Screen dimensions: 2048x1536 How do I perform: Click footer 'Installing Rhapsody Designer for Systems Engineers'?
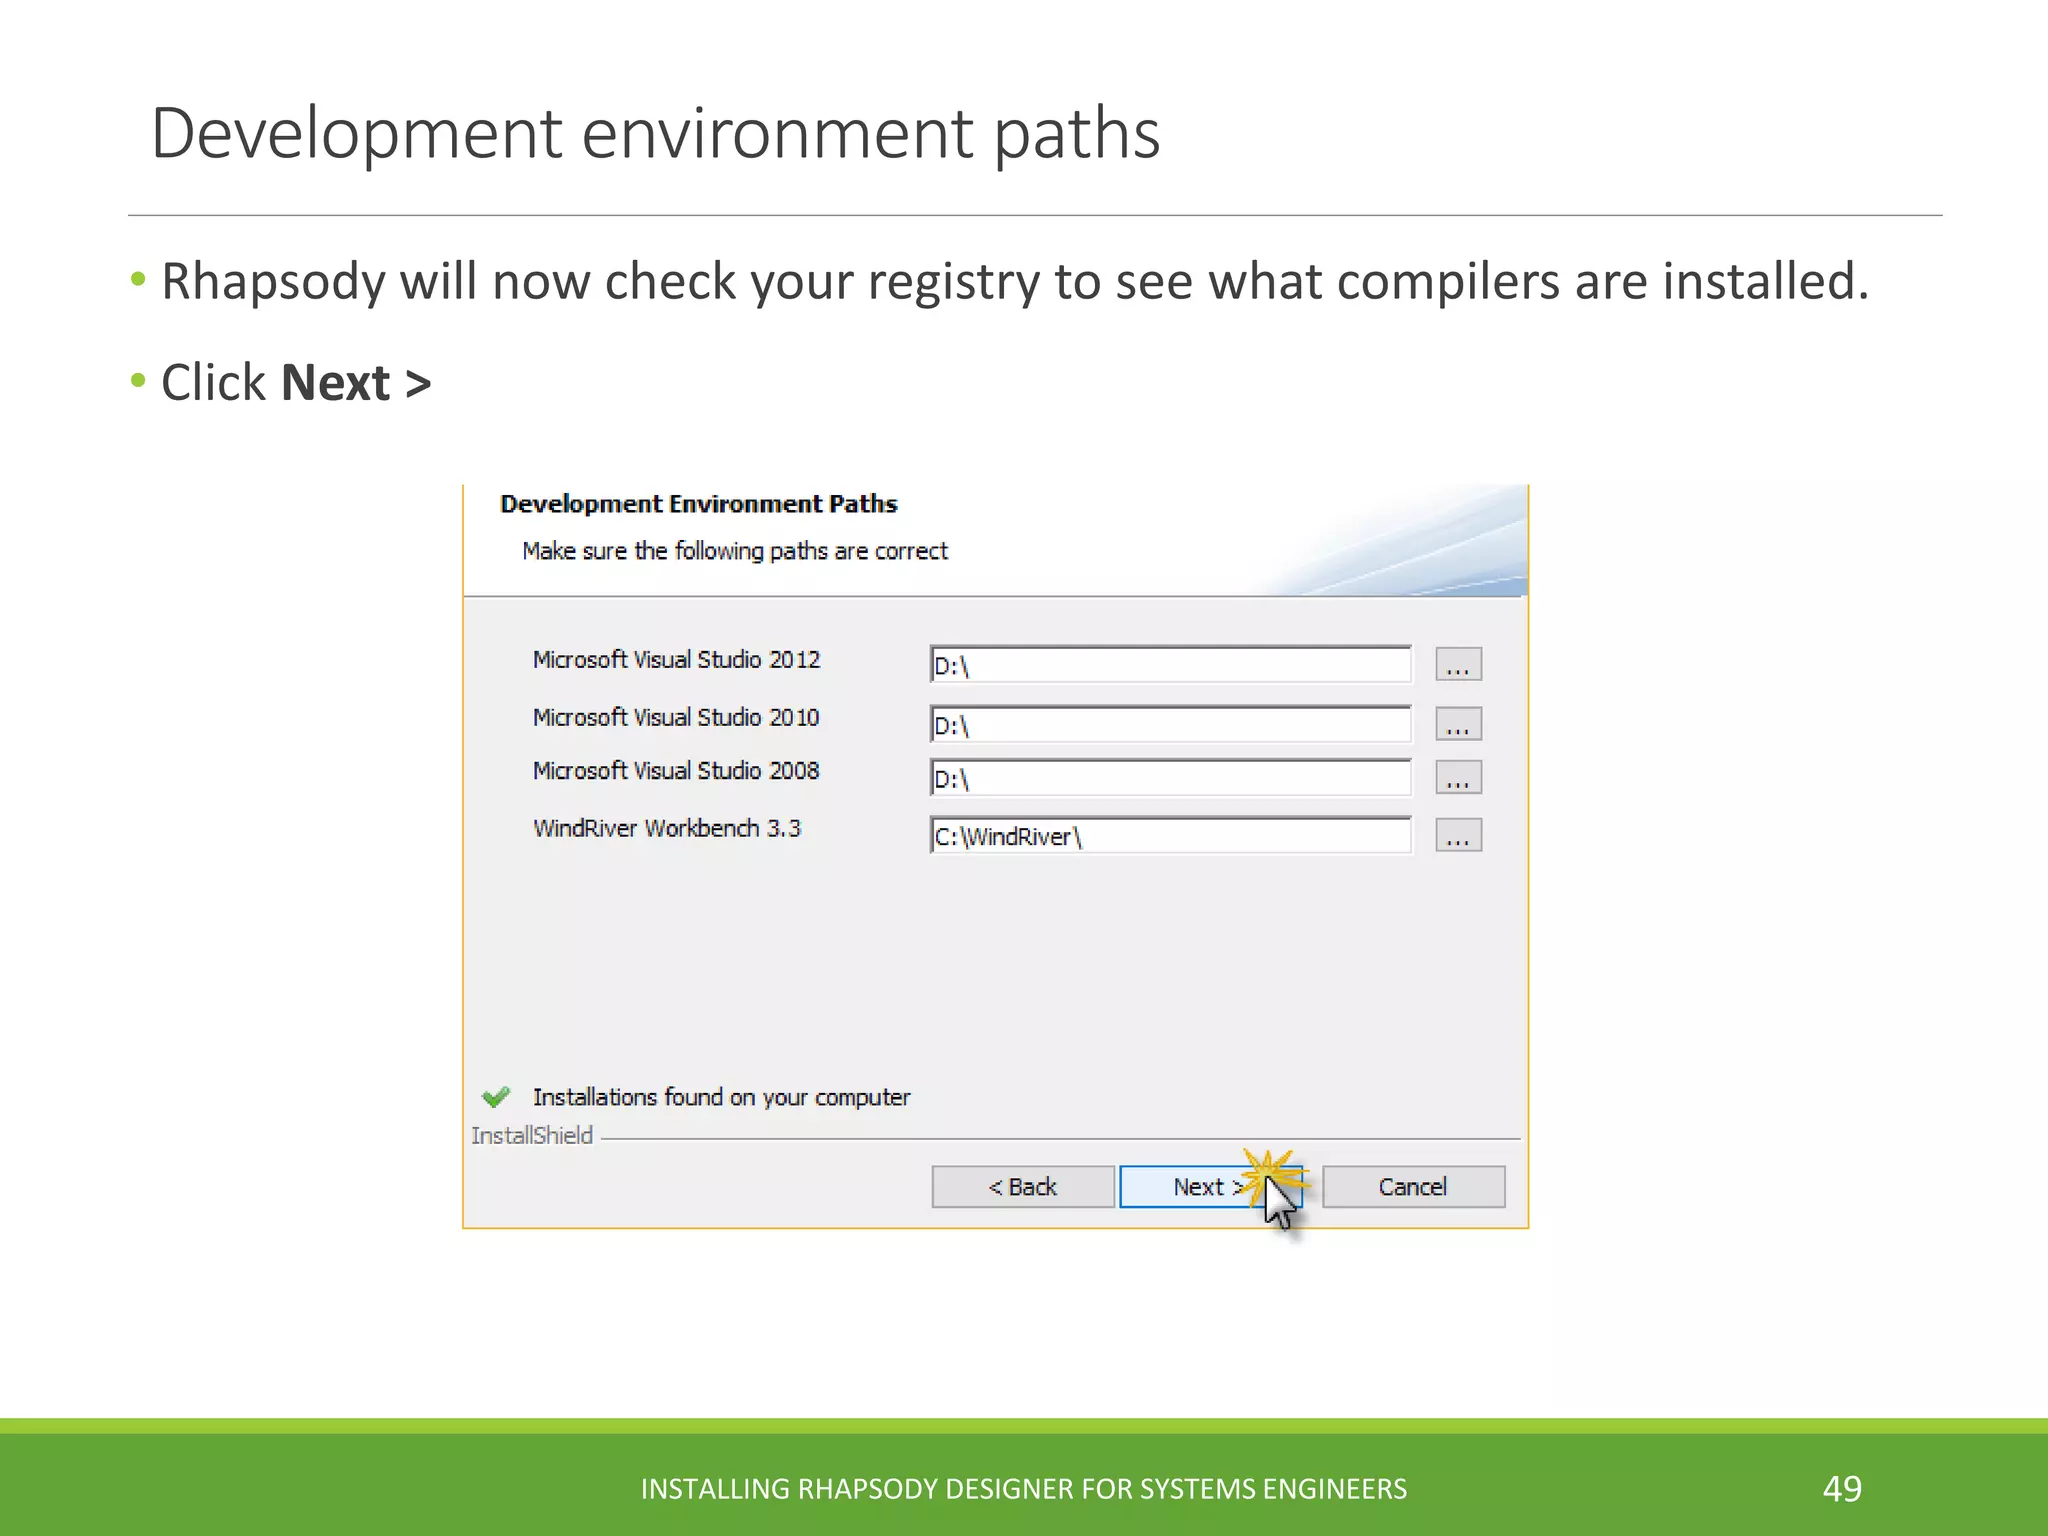click(x=1023, y=1489)
